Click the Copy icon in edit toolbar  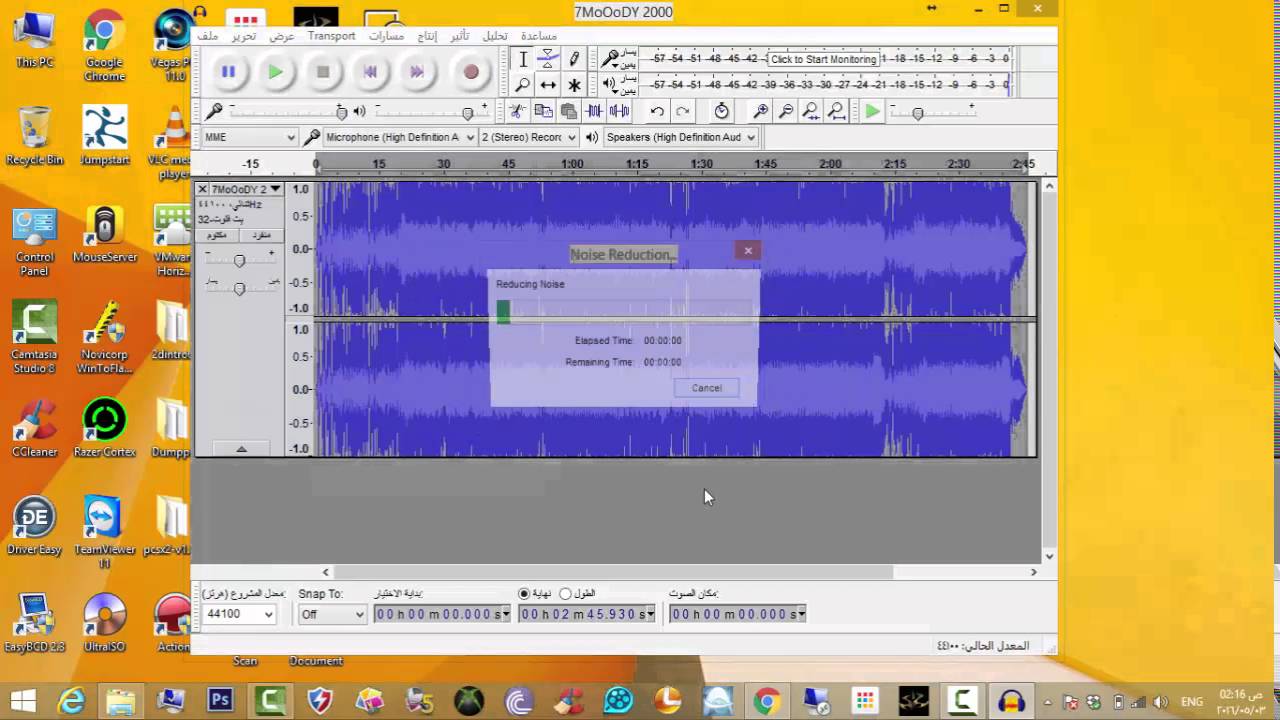pos(543,112)
